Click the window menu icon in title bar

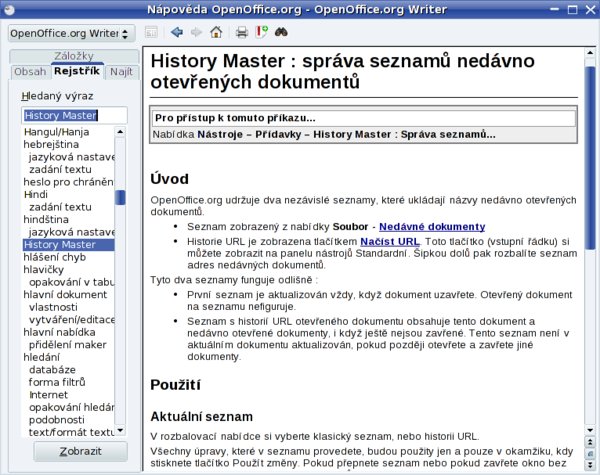pos(9,9)
